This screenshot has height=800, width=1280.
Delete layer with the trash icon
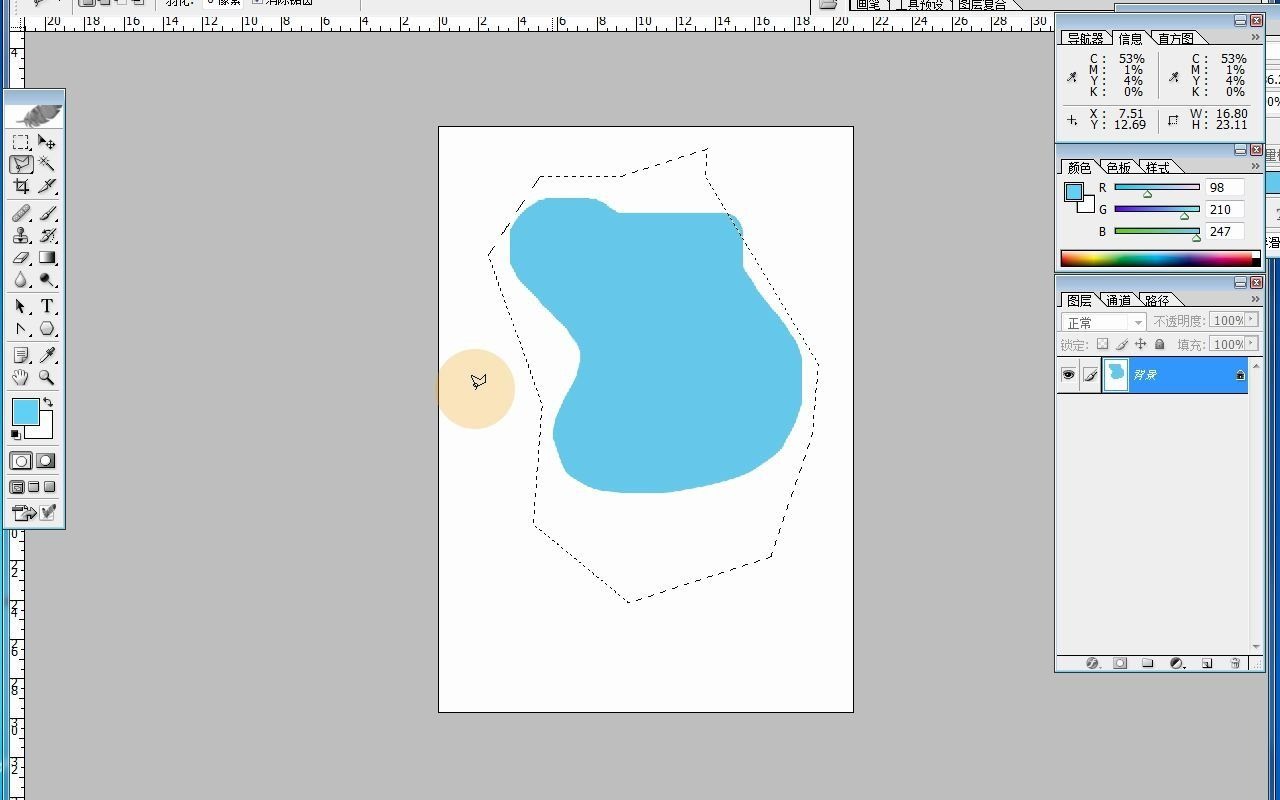click(x=1235, y=663)
